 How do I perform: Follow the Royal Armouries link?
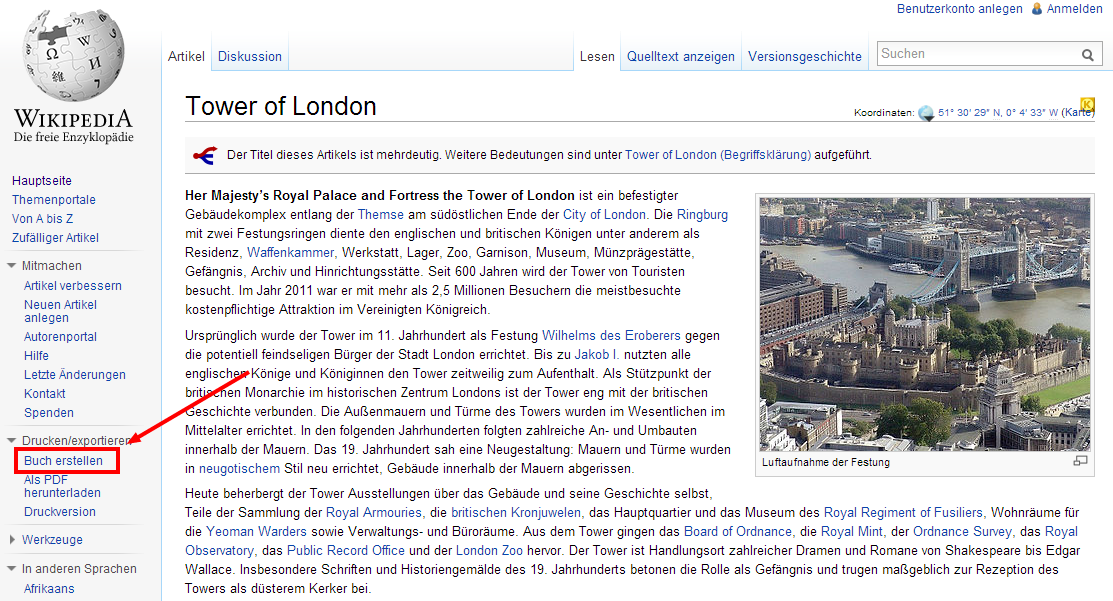pyautogui.click(x=373, y=512)
